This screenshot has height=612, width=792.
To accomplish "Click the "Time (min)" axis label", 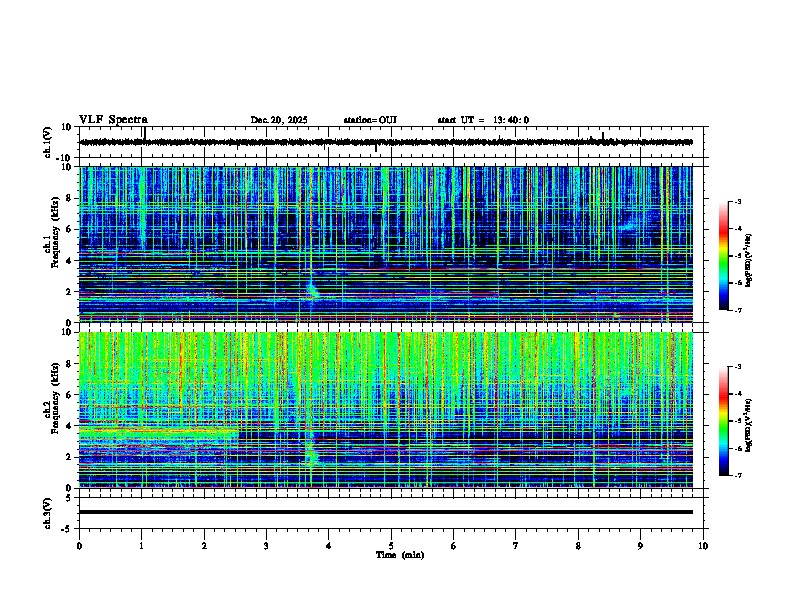I will (400, 555).
